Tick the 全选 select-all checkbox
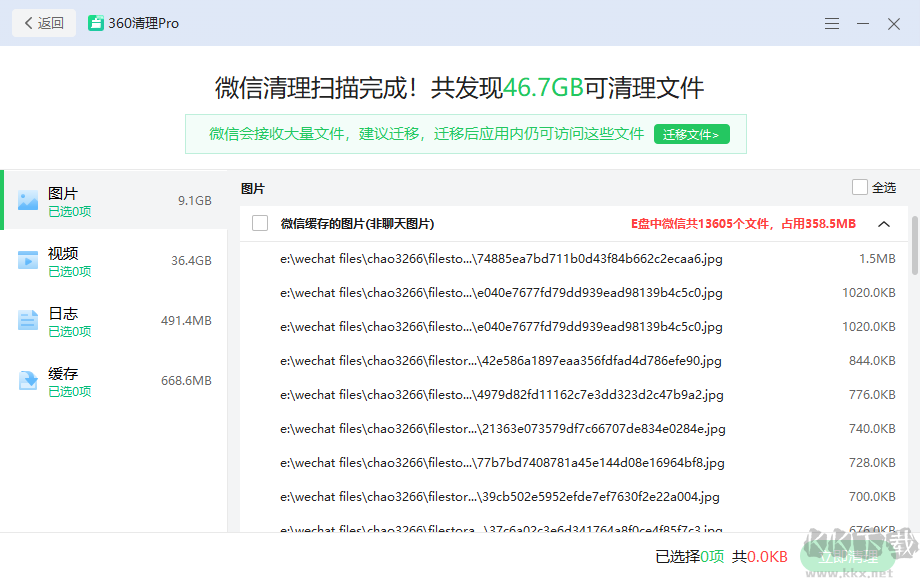Image resolution: width=920 pixels, height=580 pixels. pos(860,187)
